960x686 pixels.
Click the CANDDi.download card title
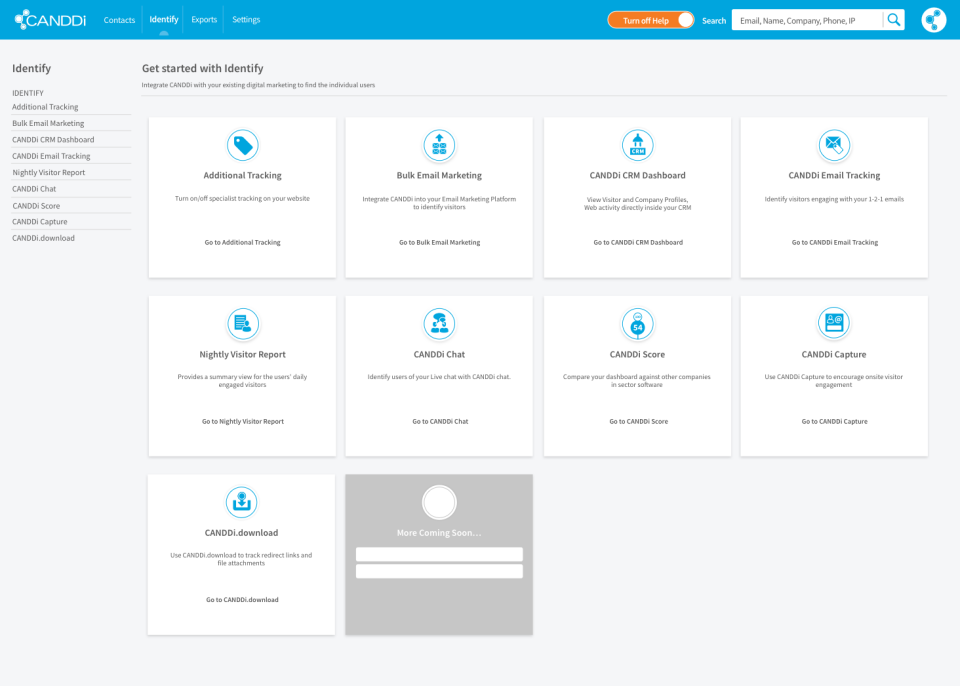click(x=241, y=533)
